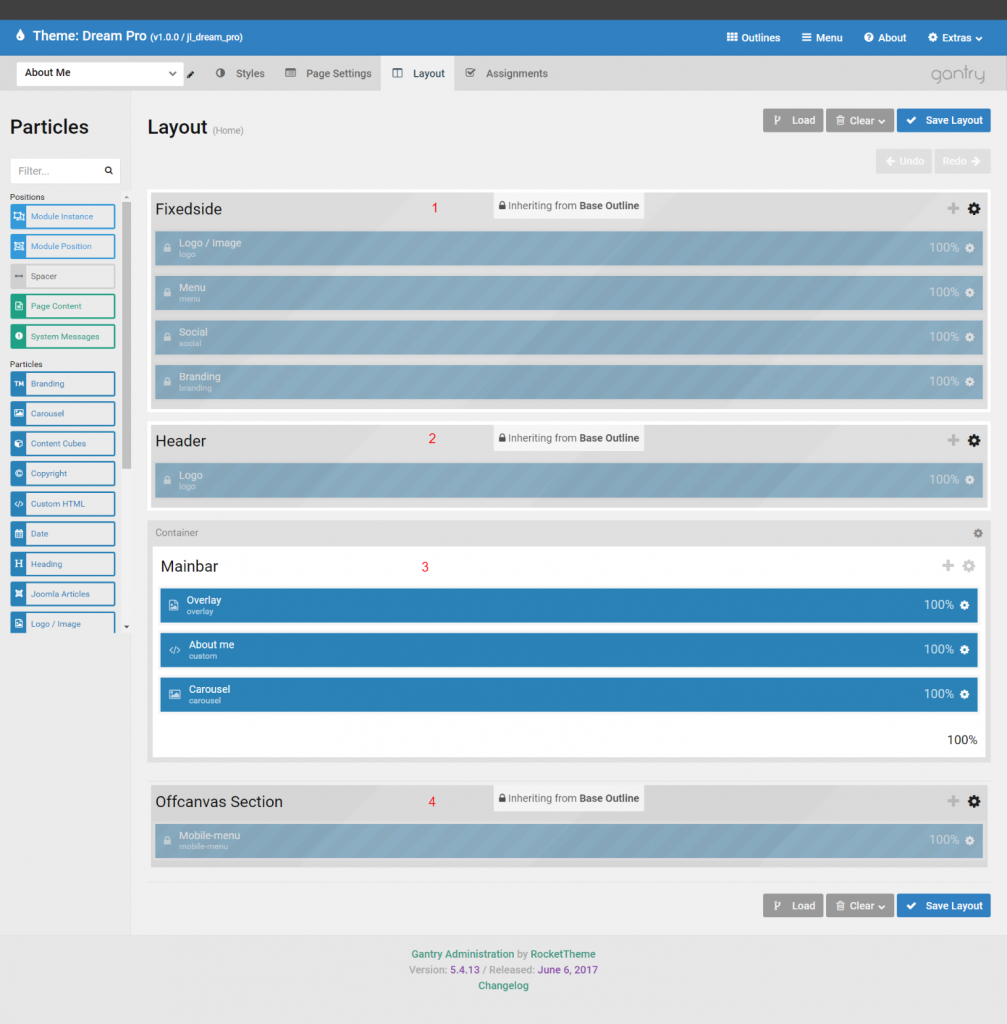This screenshot has width=1007, height=1024.
Task: Click the pencil icon beside the About Me selector
Action: pyautogui.click(x=193, y=73)
